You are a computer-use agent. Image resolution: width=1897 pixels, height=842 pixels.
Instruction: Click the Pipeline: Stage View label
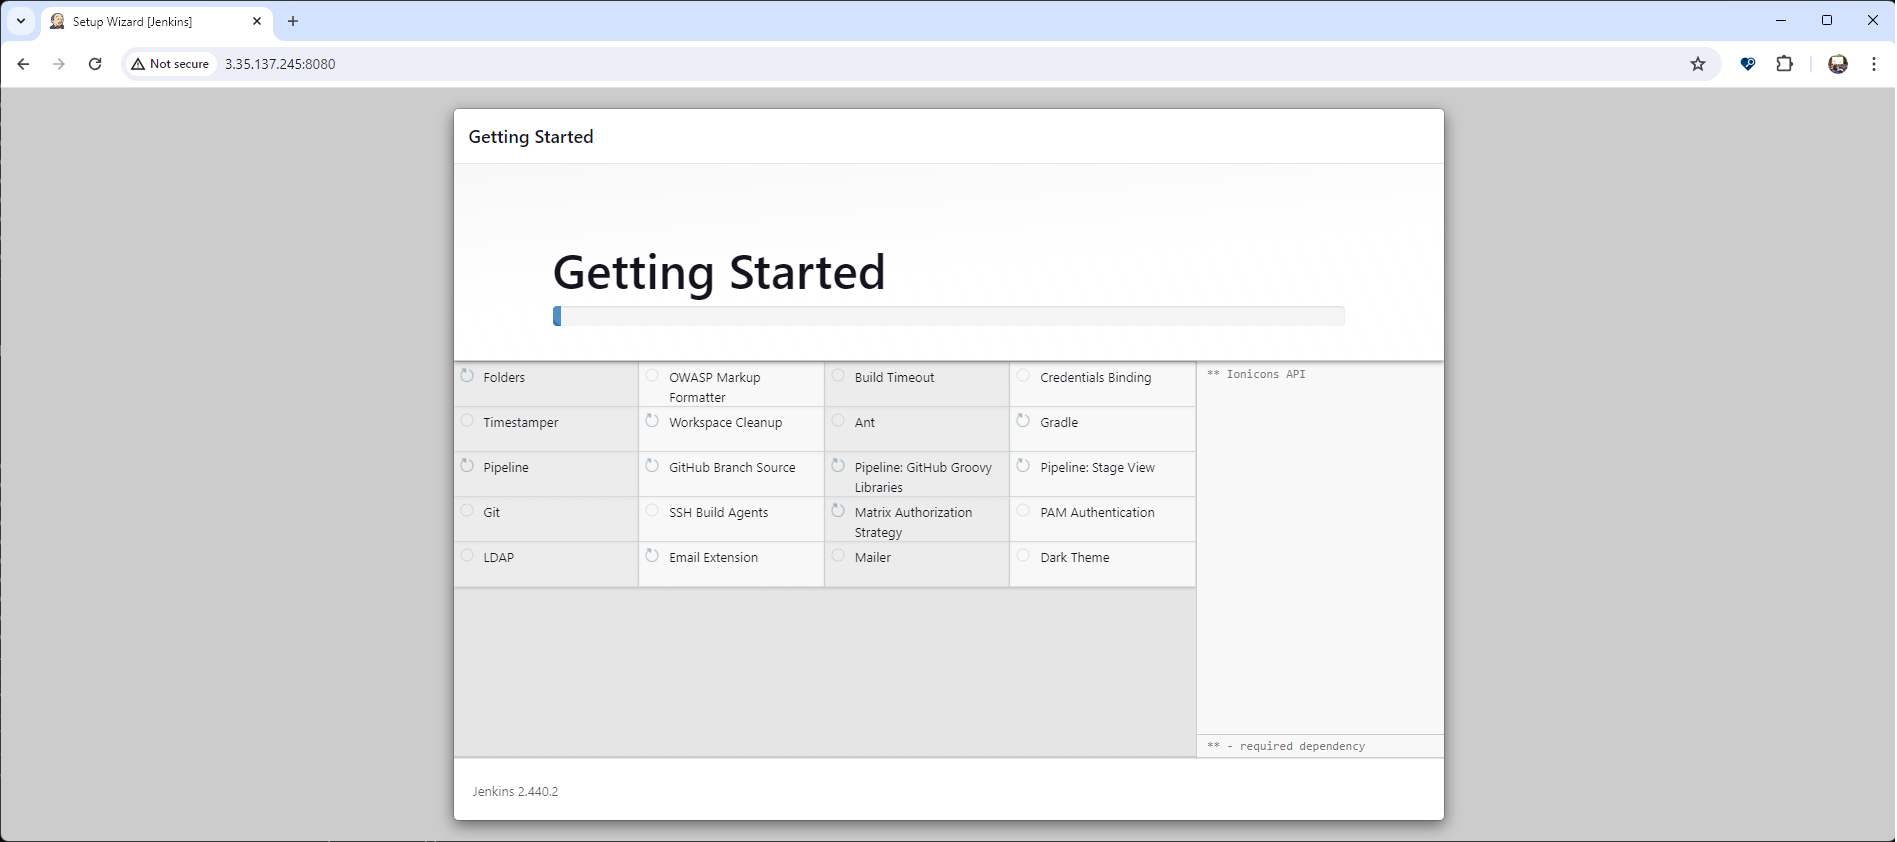click(1097, 467)
